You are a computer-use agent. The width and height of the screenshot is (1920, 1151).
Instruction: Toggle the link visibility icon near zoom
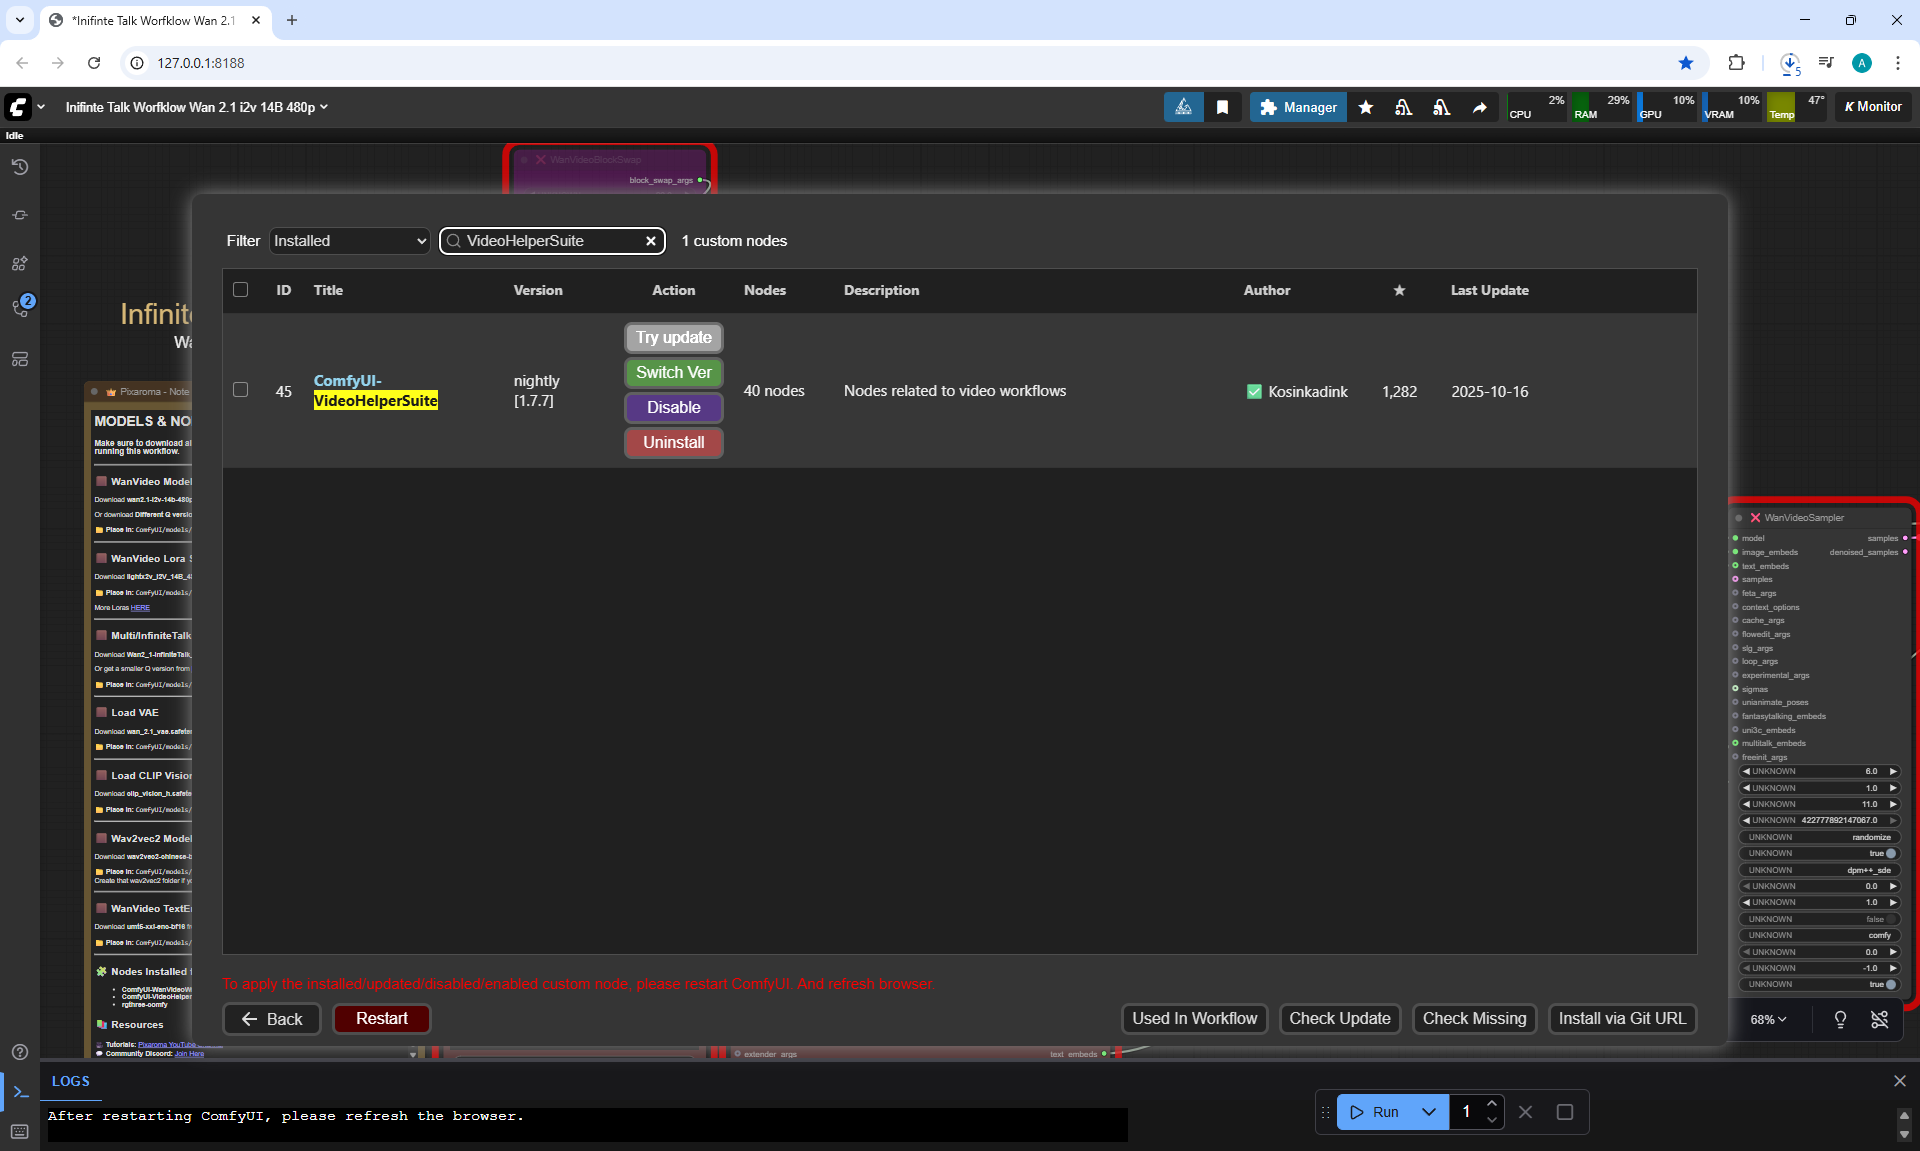click(1879, 1019)
